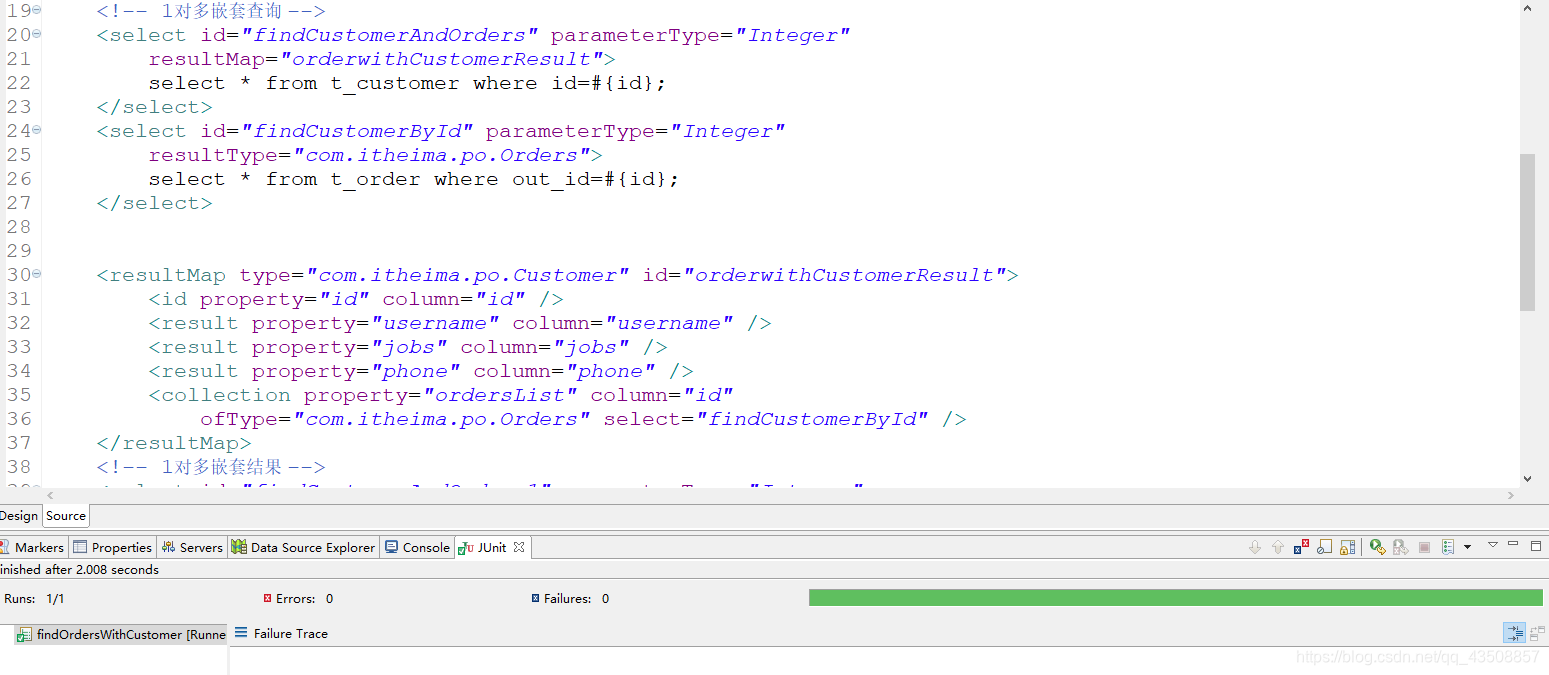Enable Show Failures Only in JUnit view
This screenshot has width=1549, height=675.
(x=1302, y=546)
